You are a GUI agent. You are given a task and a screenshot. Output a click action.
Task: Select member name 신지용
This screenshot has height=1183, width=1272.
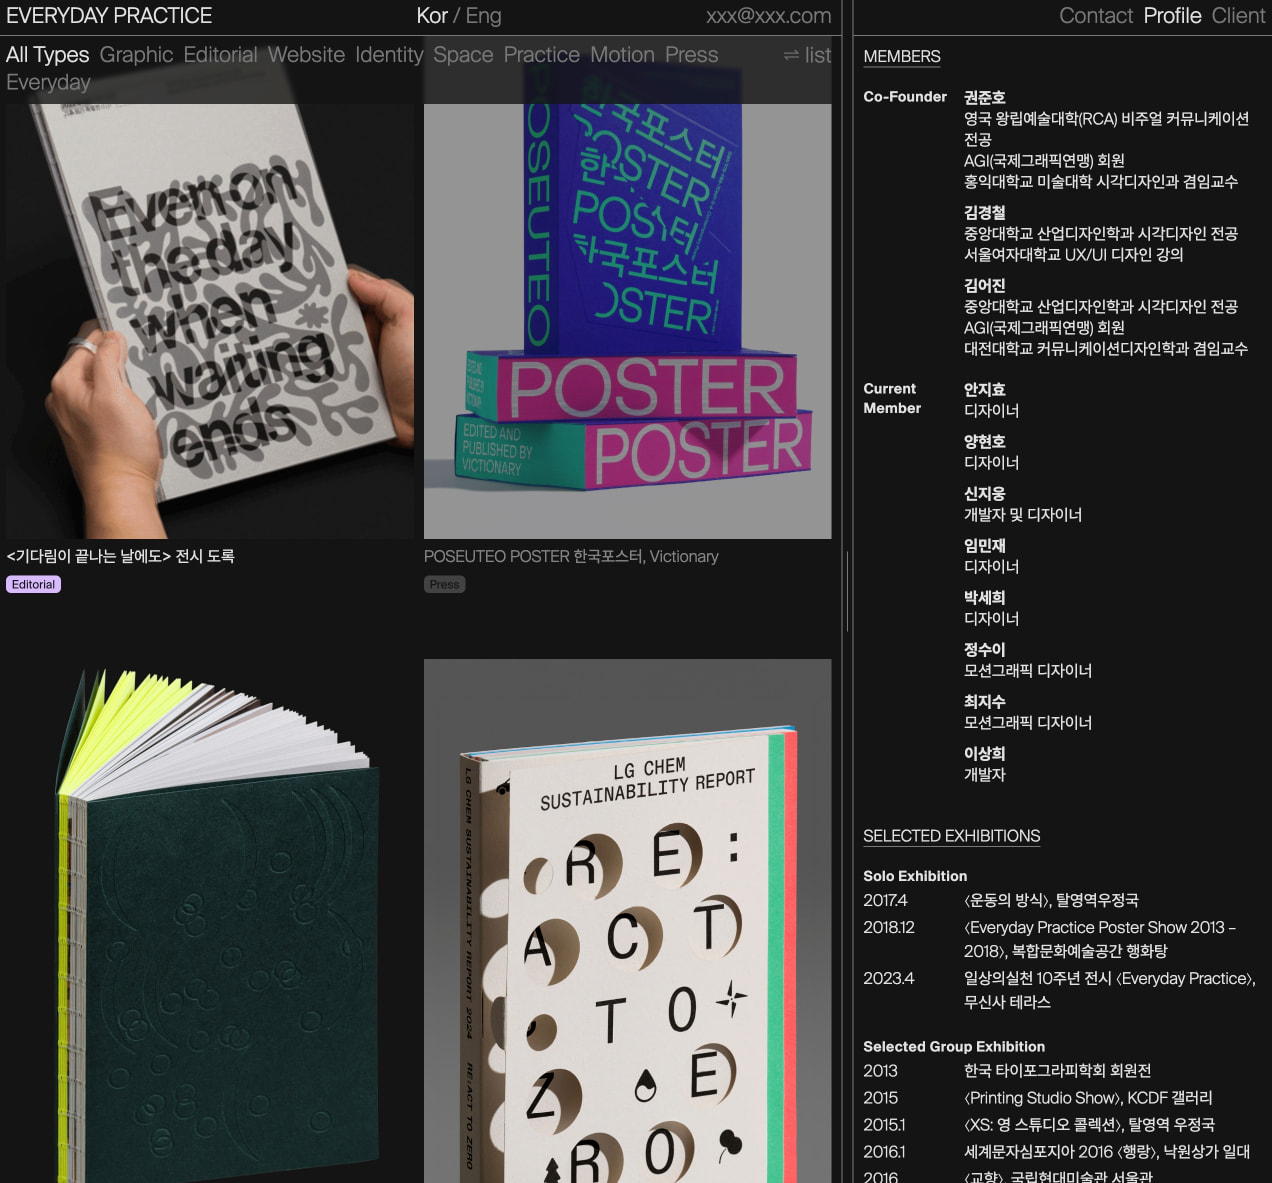point(985,493)
